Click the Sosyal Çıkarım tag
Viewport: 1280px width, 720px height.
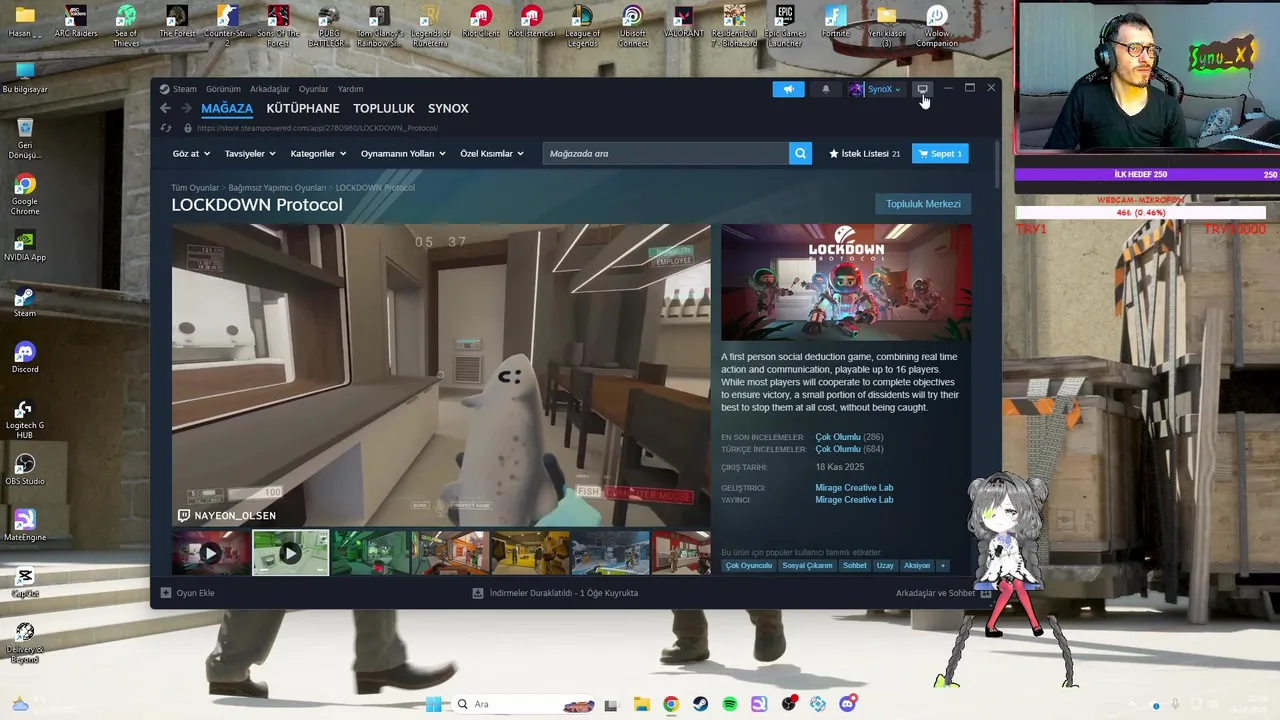pyautogui.click(x=807, y=566)
